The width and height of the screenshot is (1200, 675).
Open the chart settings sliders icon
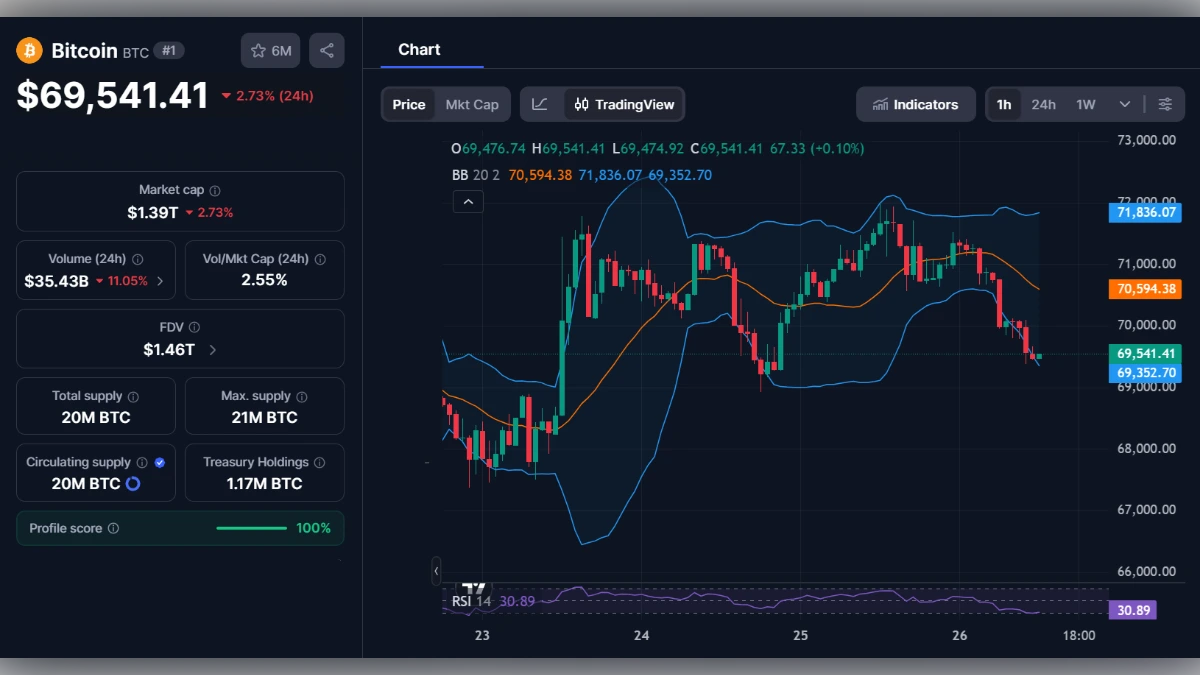pos(1166,103)
